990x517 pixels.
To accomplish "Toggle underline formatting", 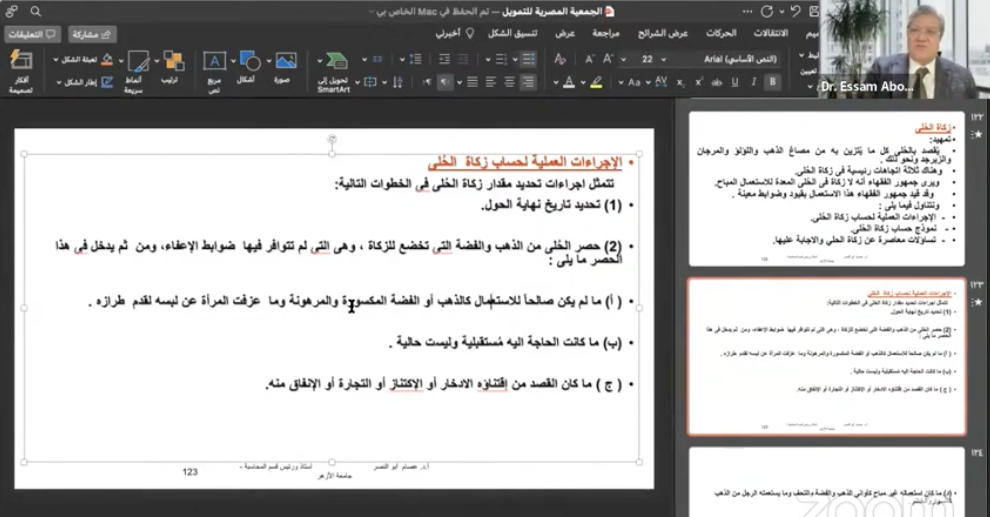I will [x=735, y=82].
